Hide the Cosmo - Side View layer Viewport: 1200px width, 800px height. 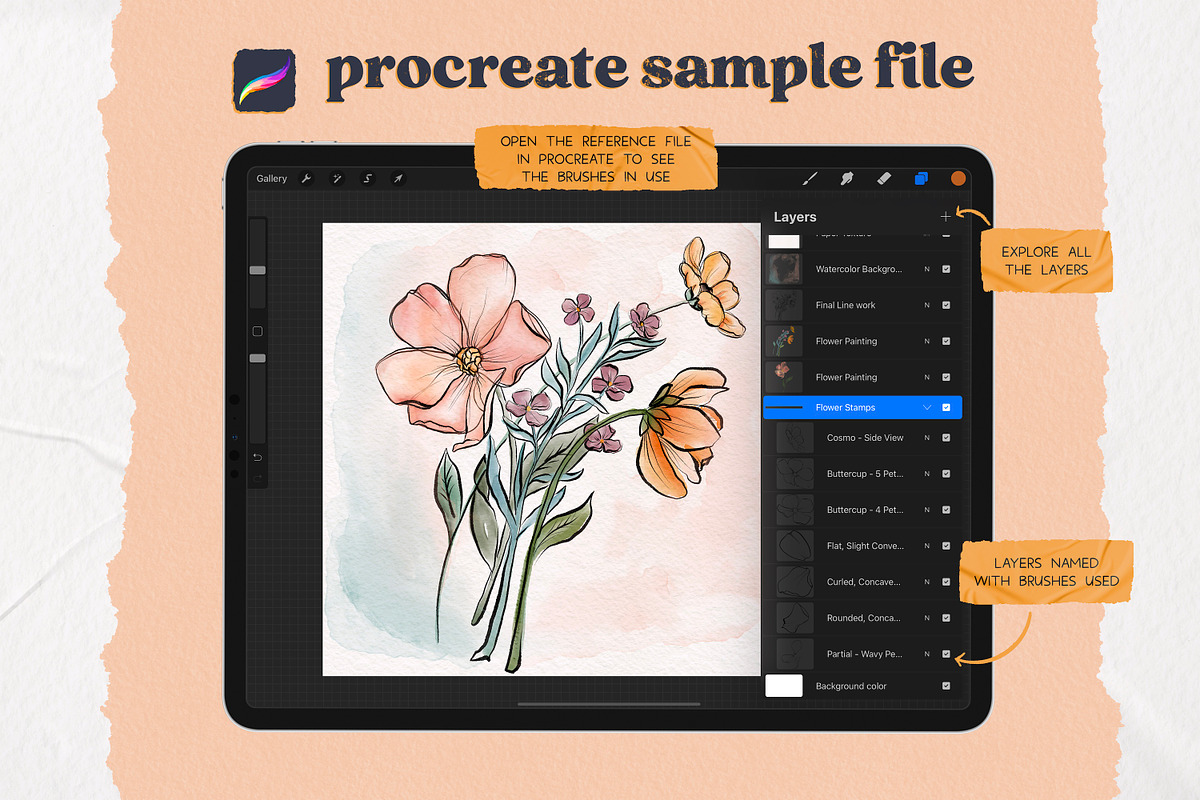click(946, 438)
